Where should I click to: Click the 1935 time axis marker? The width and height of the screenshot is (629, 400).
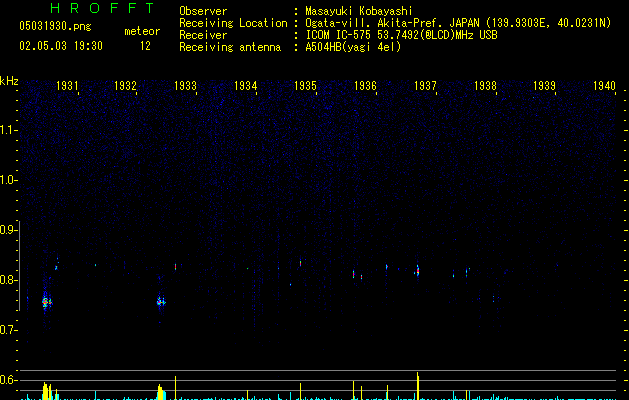[x=305, y=86]
